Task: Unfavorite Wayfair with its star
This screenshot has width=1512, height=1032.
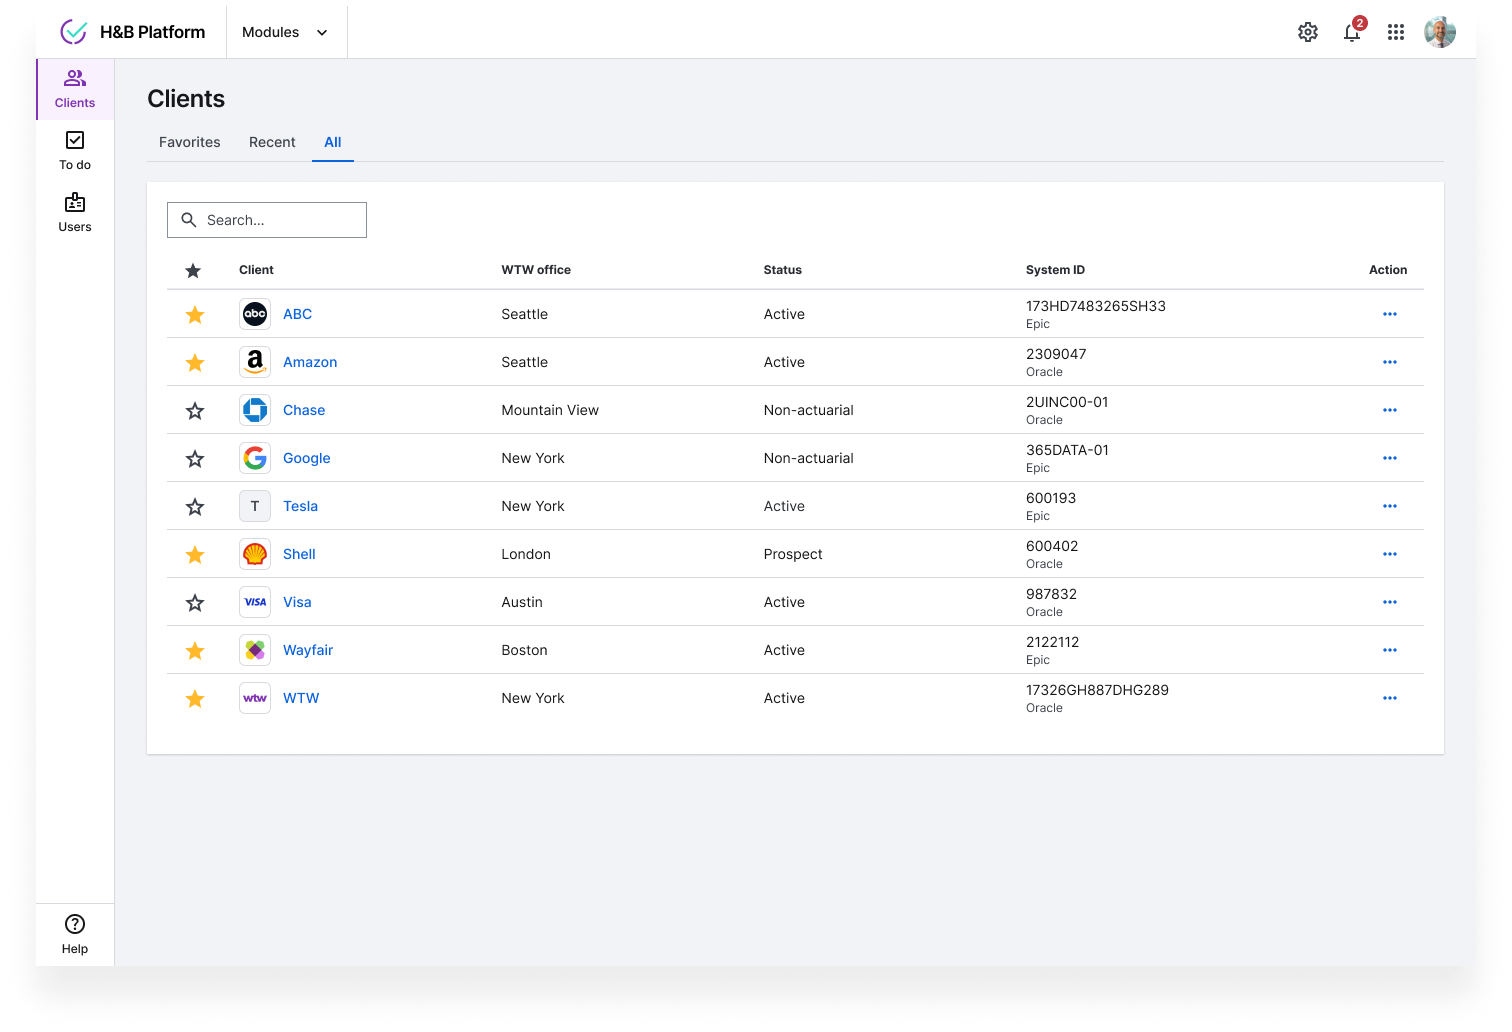Action: (x=195, y=651)
